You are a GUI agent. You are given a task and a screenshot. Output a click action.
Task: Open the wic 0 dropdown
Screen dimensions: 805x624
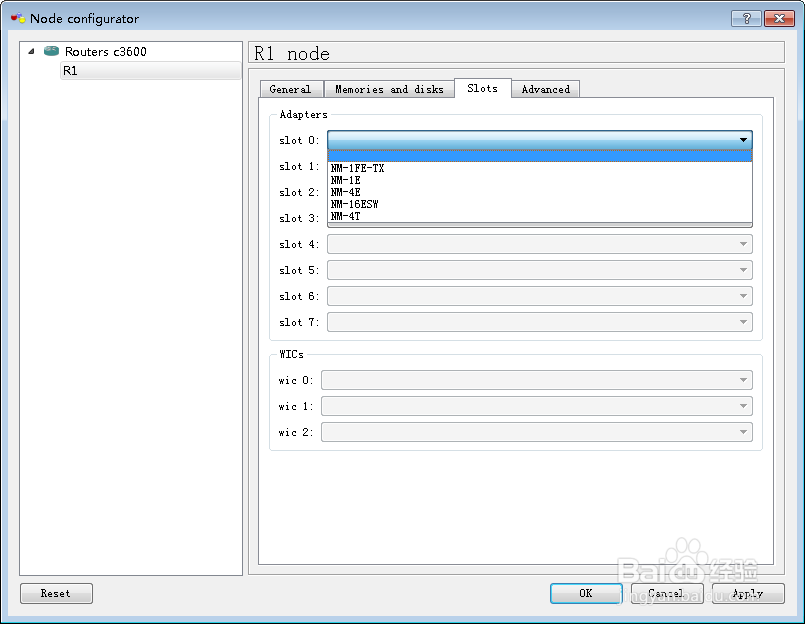point(537,380)
